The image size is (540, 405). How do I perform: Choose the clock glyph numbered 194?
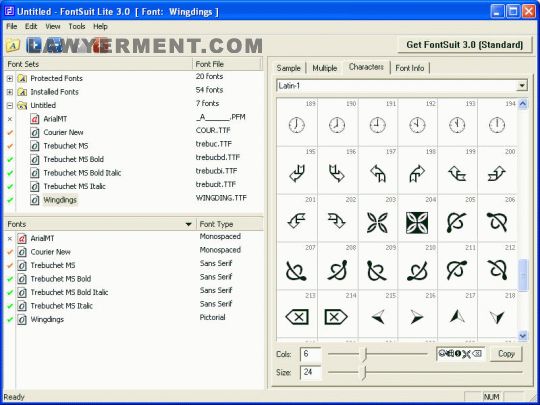tap(497, 125)
